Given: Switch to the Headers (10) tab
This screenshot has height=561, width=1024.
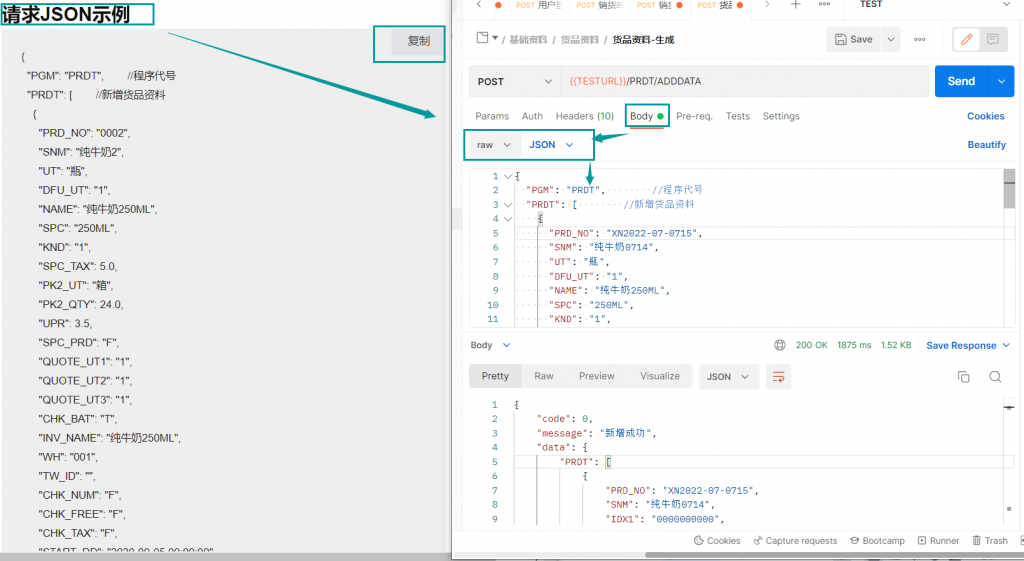Looking at the screenshot, I should point(584,116).
